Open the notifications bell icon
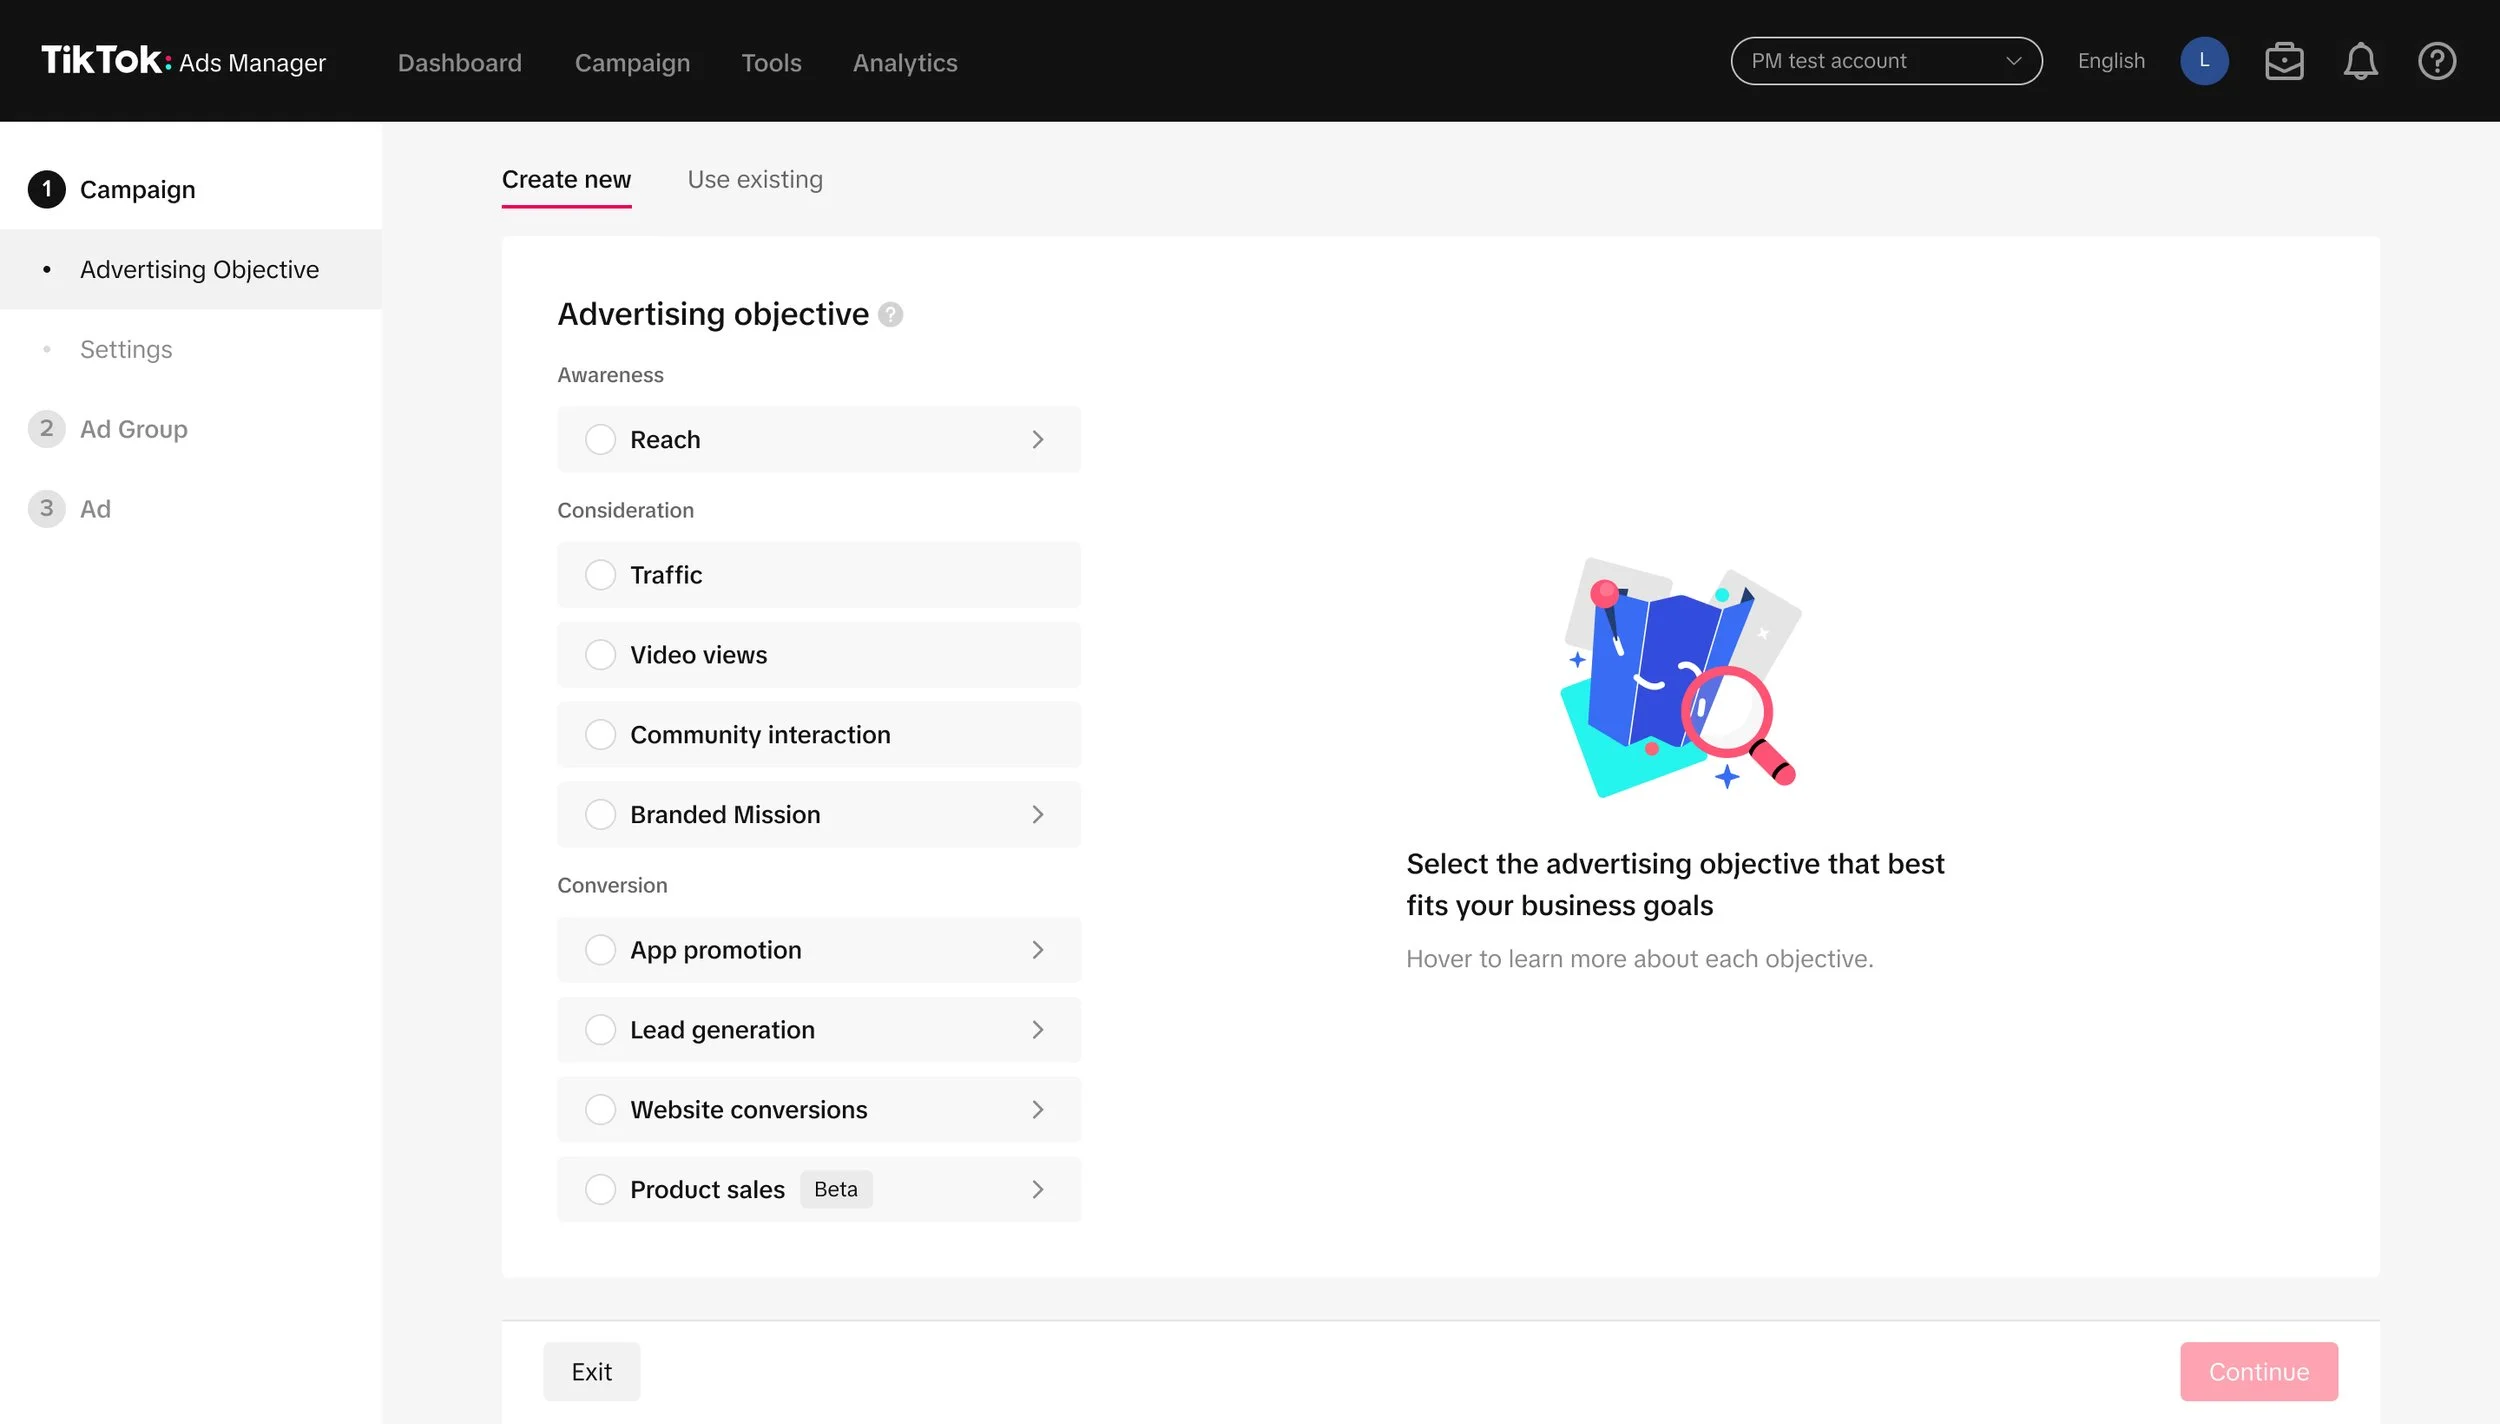The width and height of the screenshot is (2500, 1424). pyautogui.click(x=2360, y=61)
